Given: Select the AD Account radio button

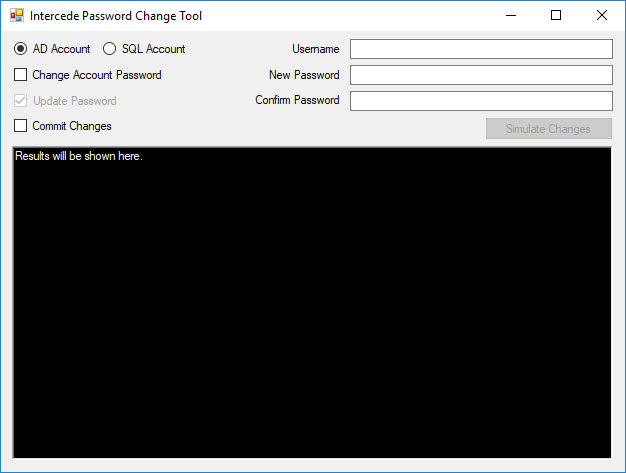Looking at the screenshot, I should click(x=20, y=49).
